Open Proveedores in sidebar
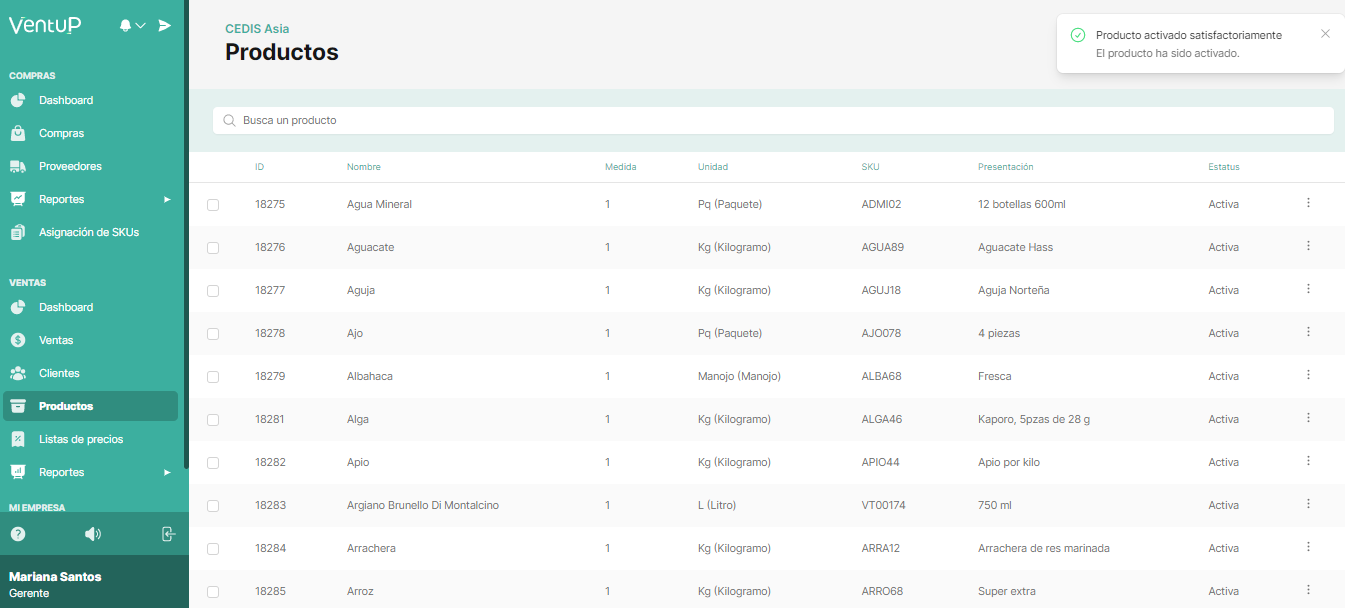The image size is (1345, 608). (70, 166)
